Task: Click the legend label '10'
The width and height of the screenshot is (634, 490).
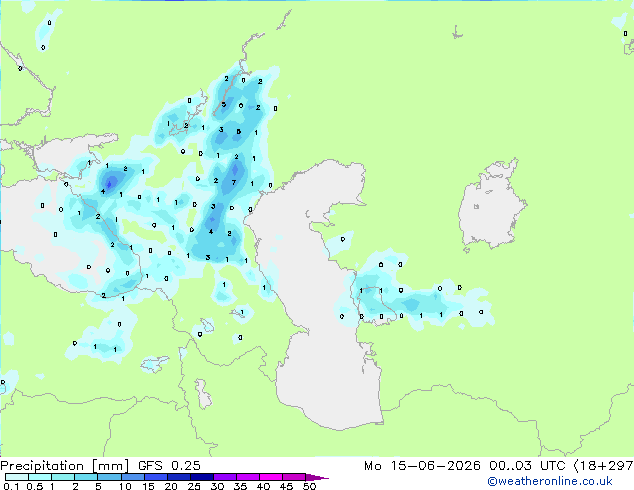Action: [125, 486]
